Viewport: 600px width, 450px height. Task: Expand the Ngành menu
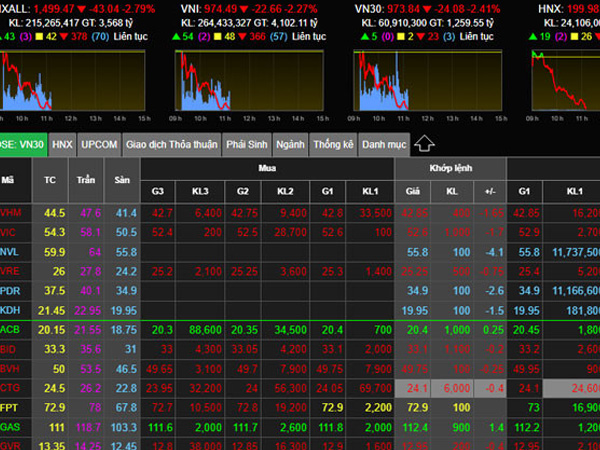pyautogui.click(x=290, y=144)
